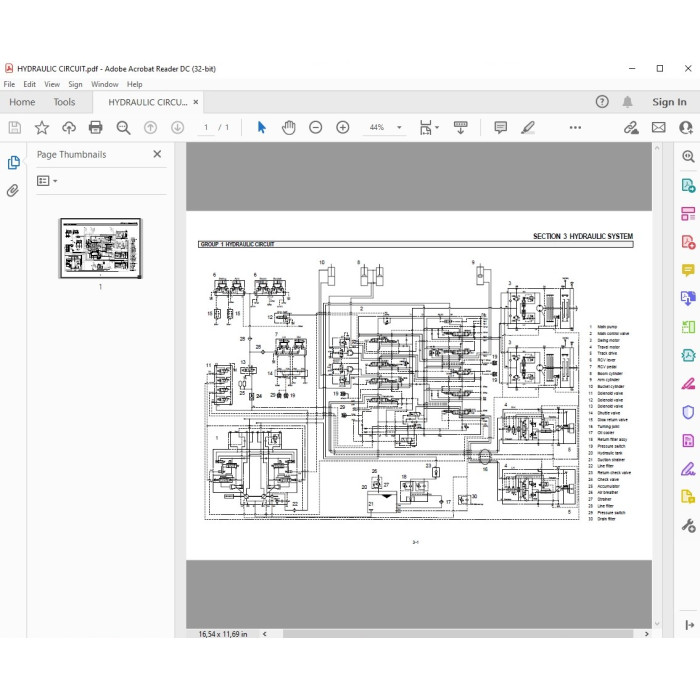
Task: Open Comment tool in right pane
Action: (x=688, y=270)
